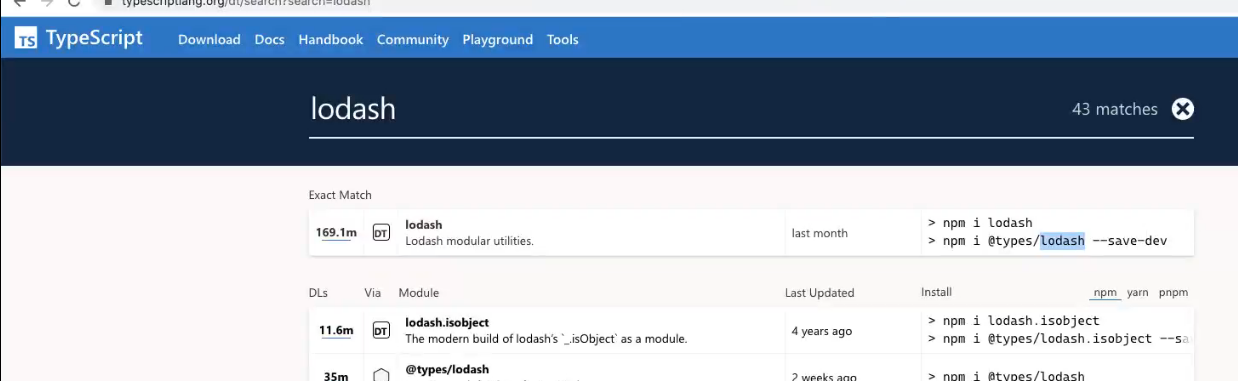Click the TypeScript logo

(x=78, y=39)
